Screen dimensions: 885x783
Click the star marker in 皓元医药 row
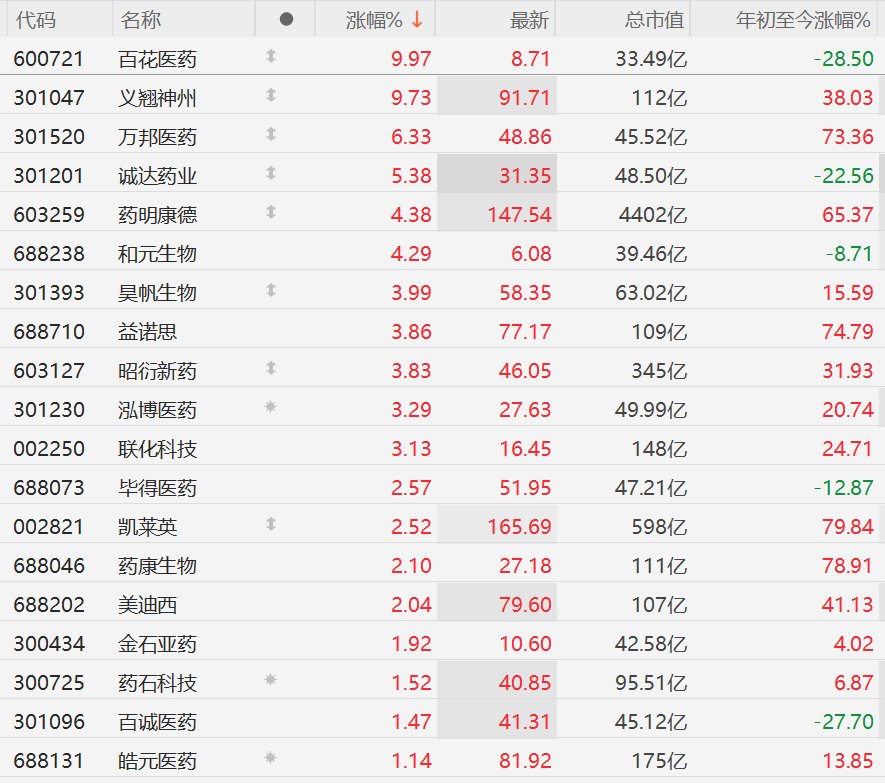(270, 758)
